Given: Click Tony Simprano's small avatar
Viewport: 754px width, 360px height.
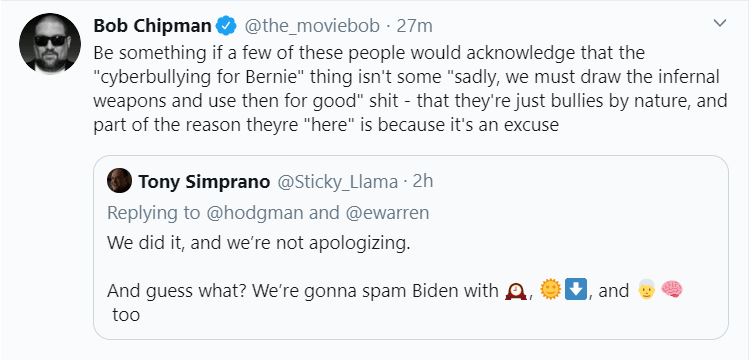Looking at the screenshot, I should (119, 181).
